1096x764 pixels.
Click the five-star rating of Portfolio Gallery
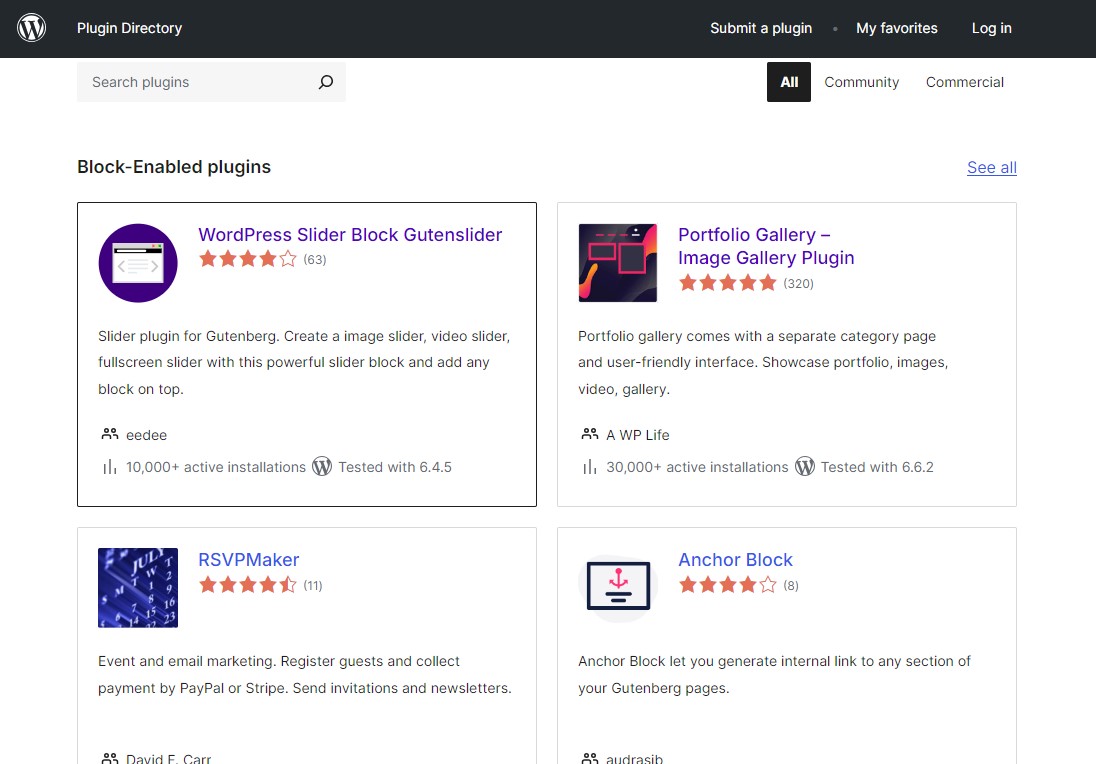[x=728, y=283]
